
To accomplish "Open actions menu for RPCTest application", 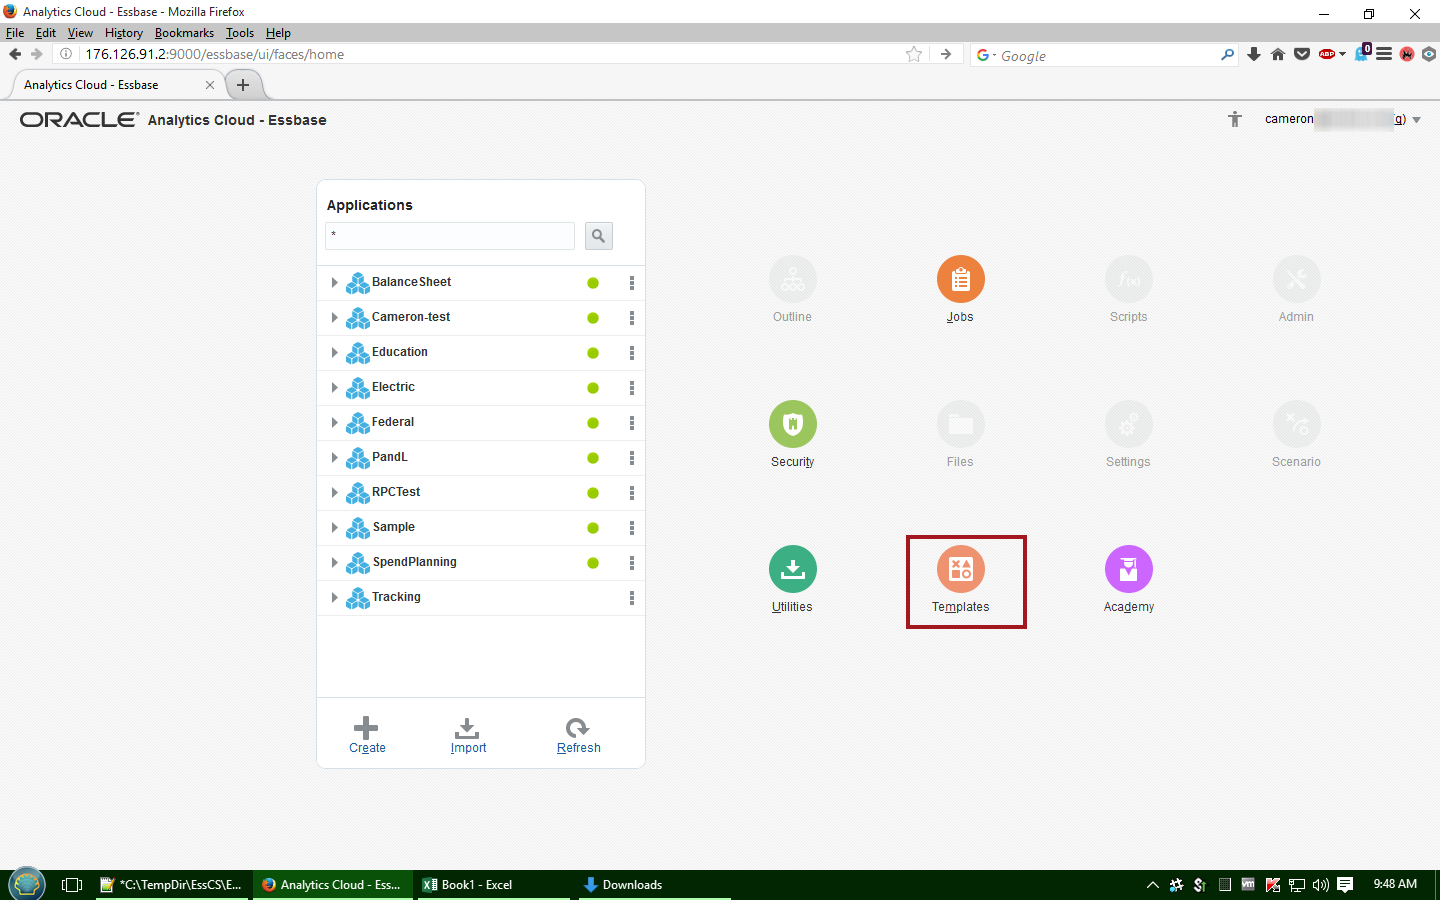I will click(x=632, y=493).
